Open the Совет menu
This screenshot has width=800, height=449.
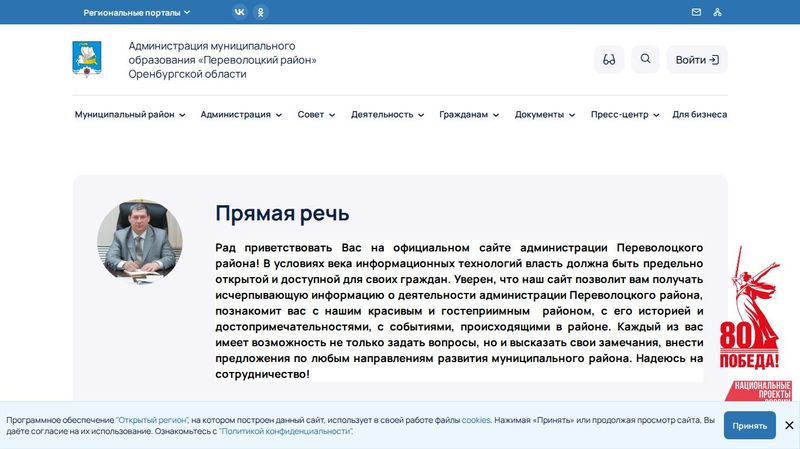pyautogui.click(x=316, y=114)
